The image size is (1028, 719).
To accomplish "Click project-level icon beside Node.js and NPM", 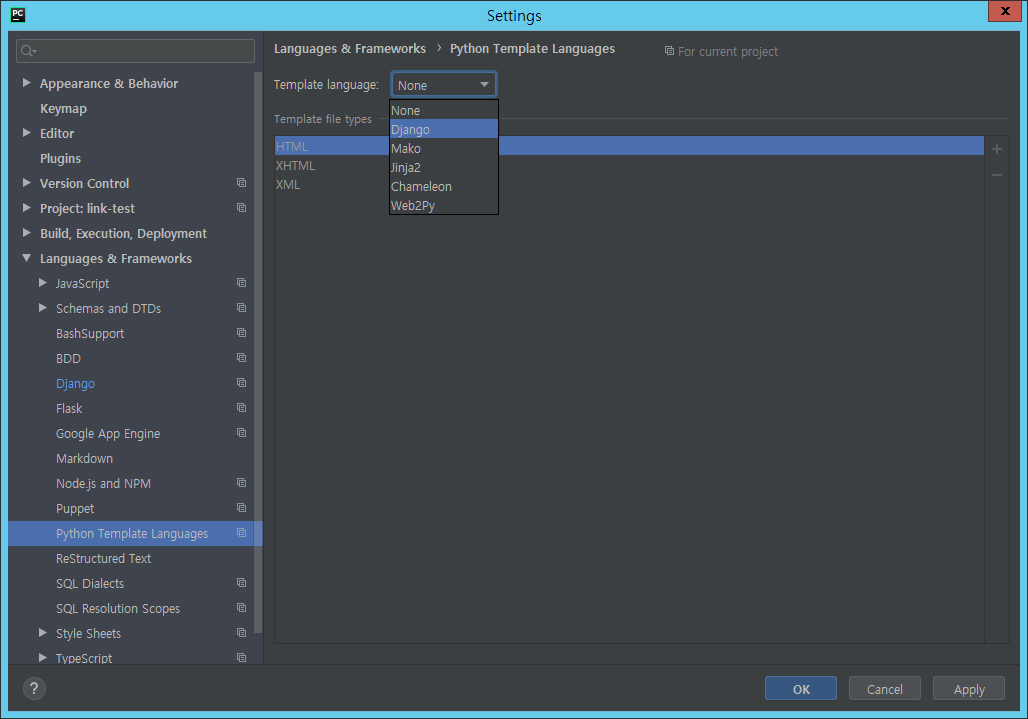I will point(241,483).
